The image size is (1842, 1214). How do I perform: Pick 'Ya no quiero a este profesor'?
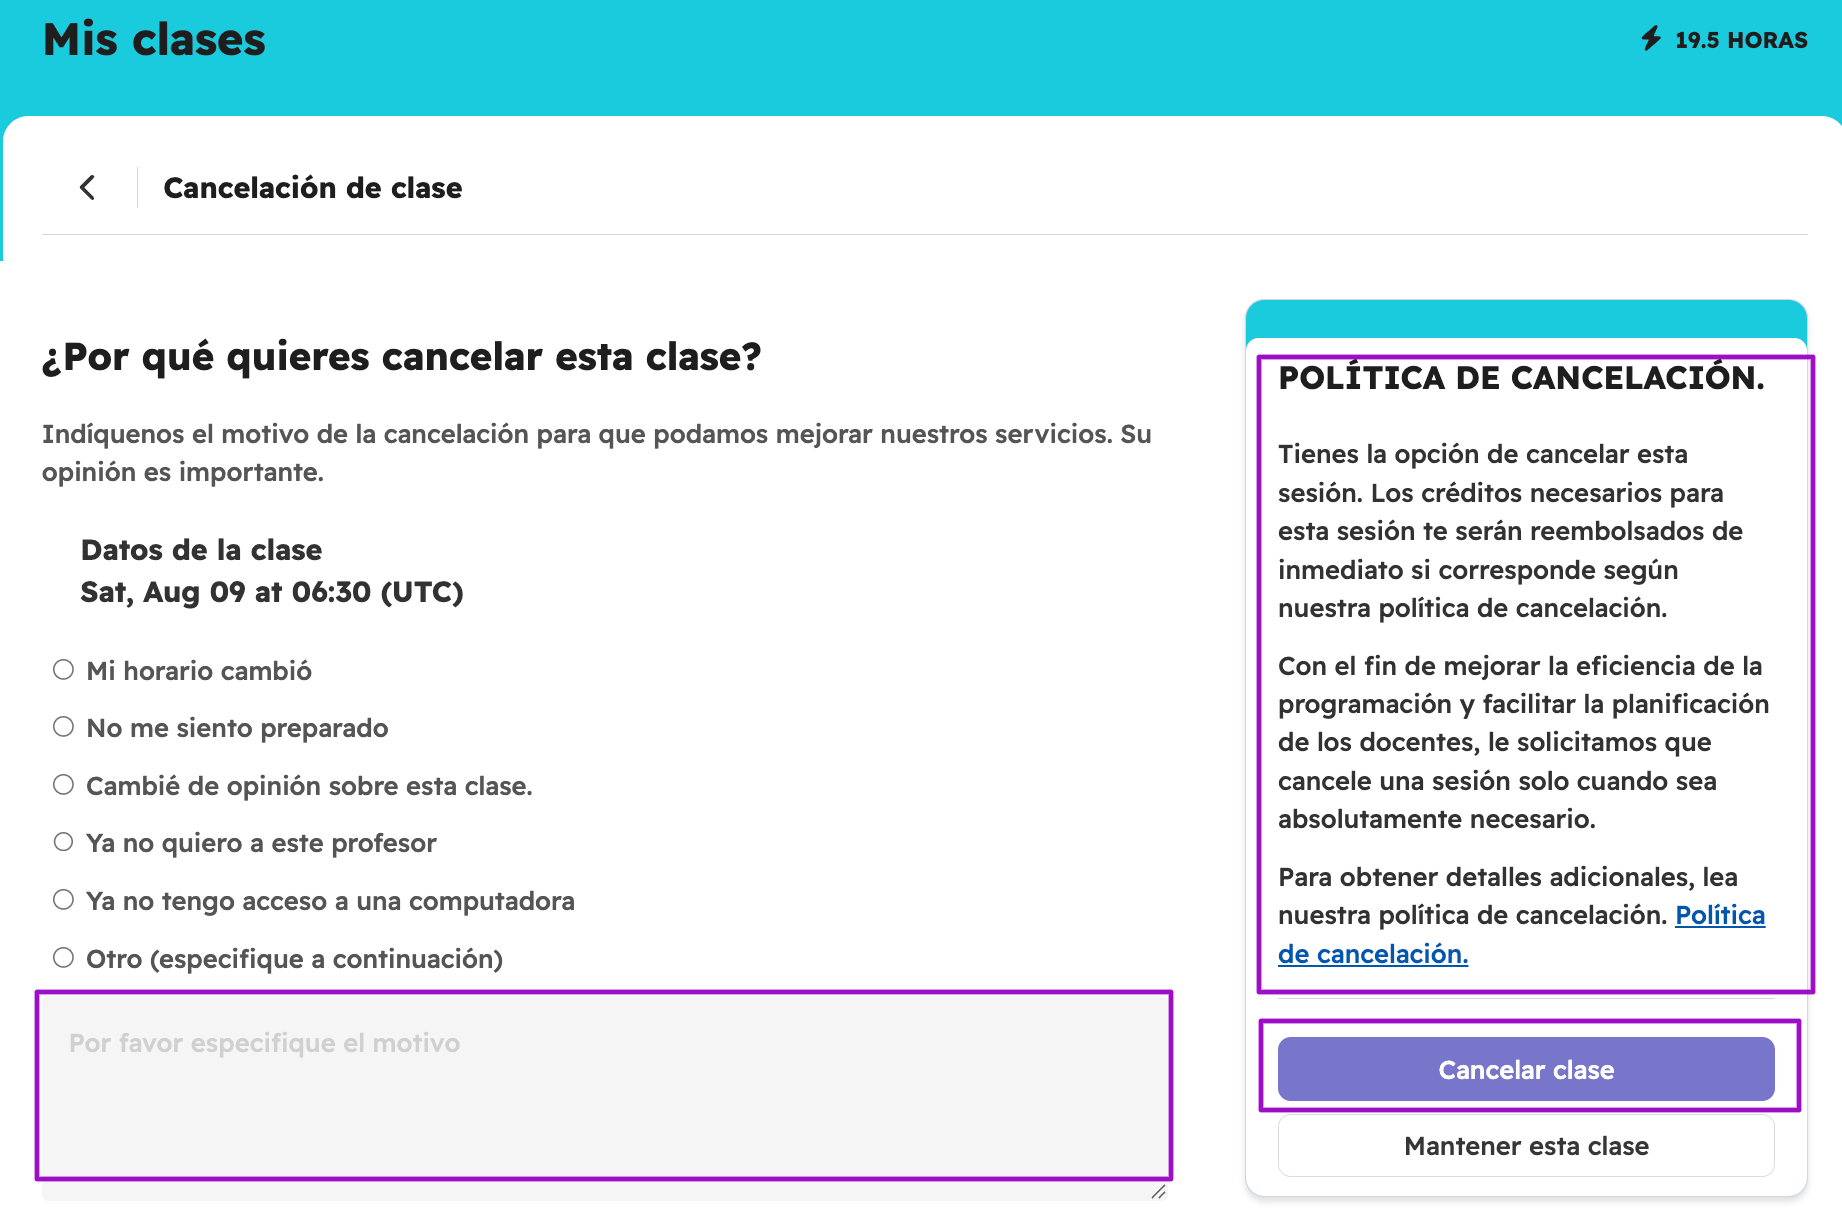coord(64,842)
